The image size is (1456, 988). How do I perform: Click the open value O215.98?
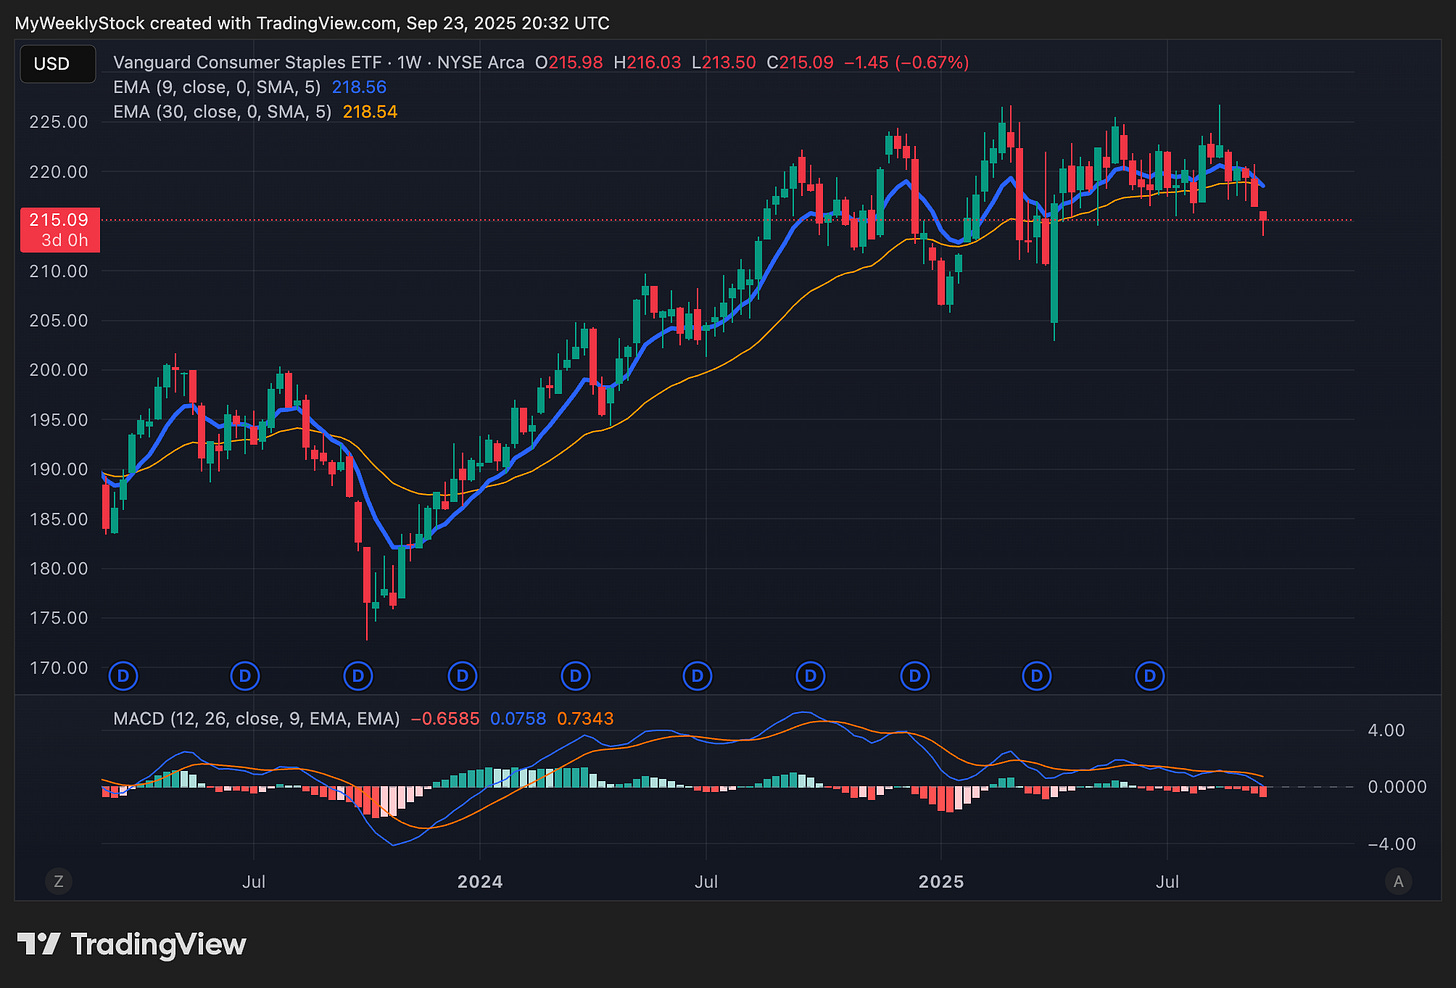569,62
